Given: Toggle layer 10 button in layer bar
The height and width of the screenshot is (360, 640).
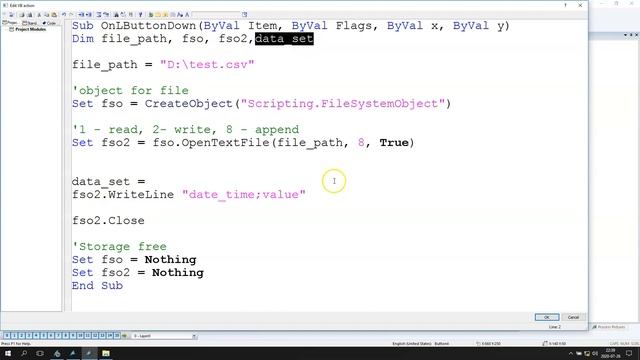Looking at the screenshot, I should pyautogui.click(x=80, y=336).
